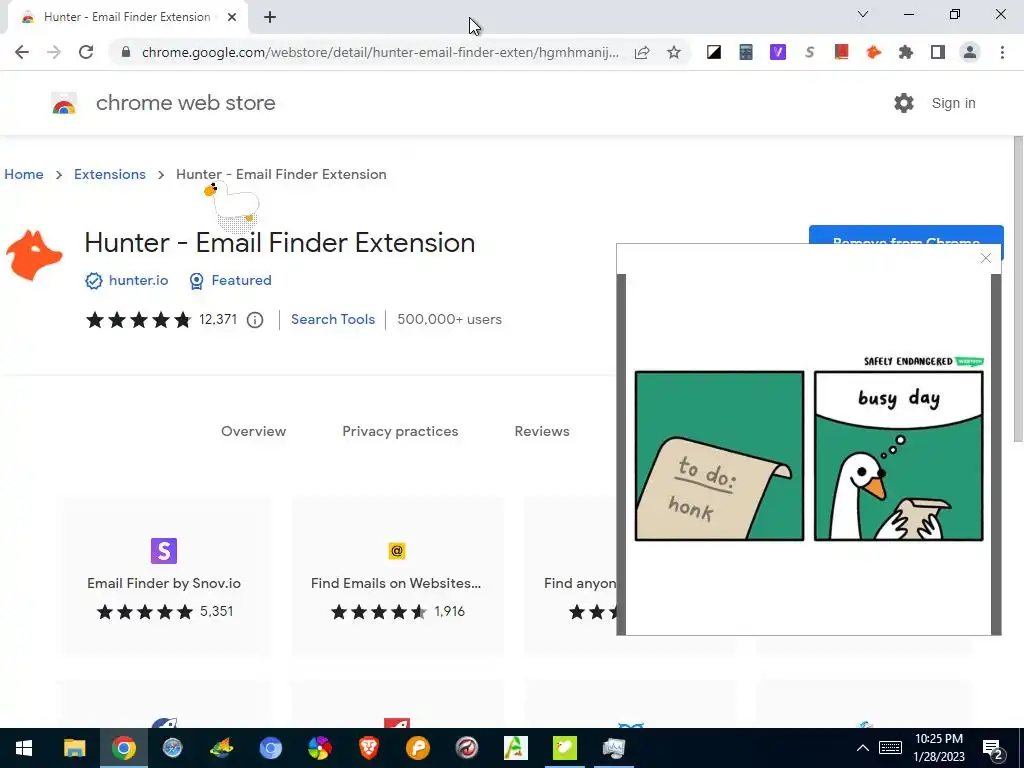The height and width of the screenshot is (768, 1024).
Task: Bookmark this page with star icon
Action: (674, 52)
